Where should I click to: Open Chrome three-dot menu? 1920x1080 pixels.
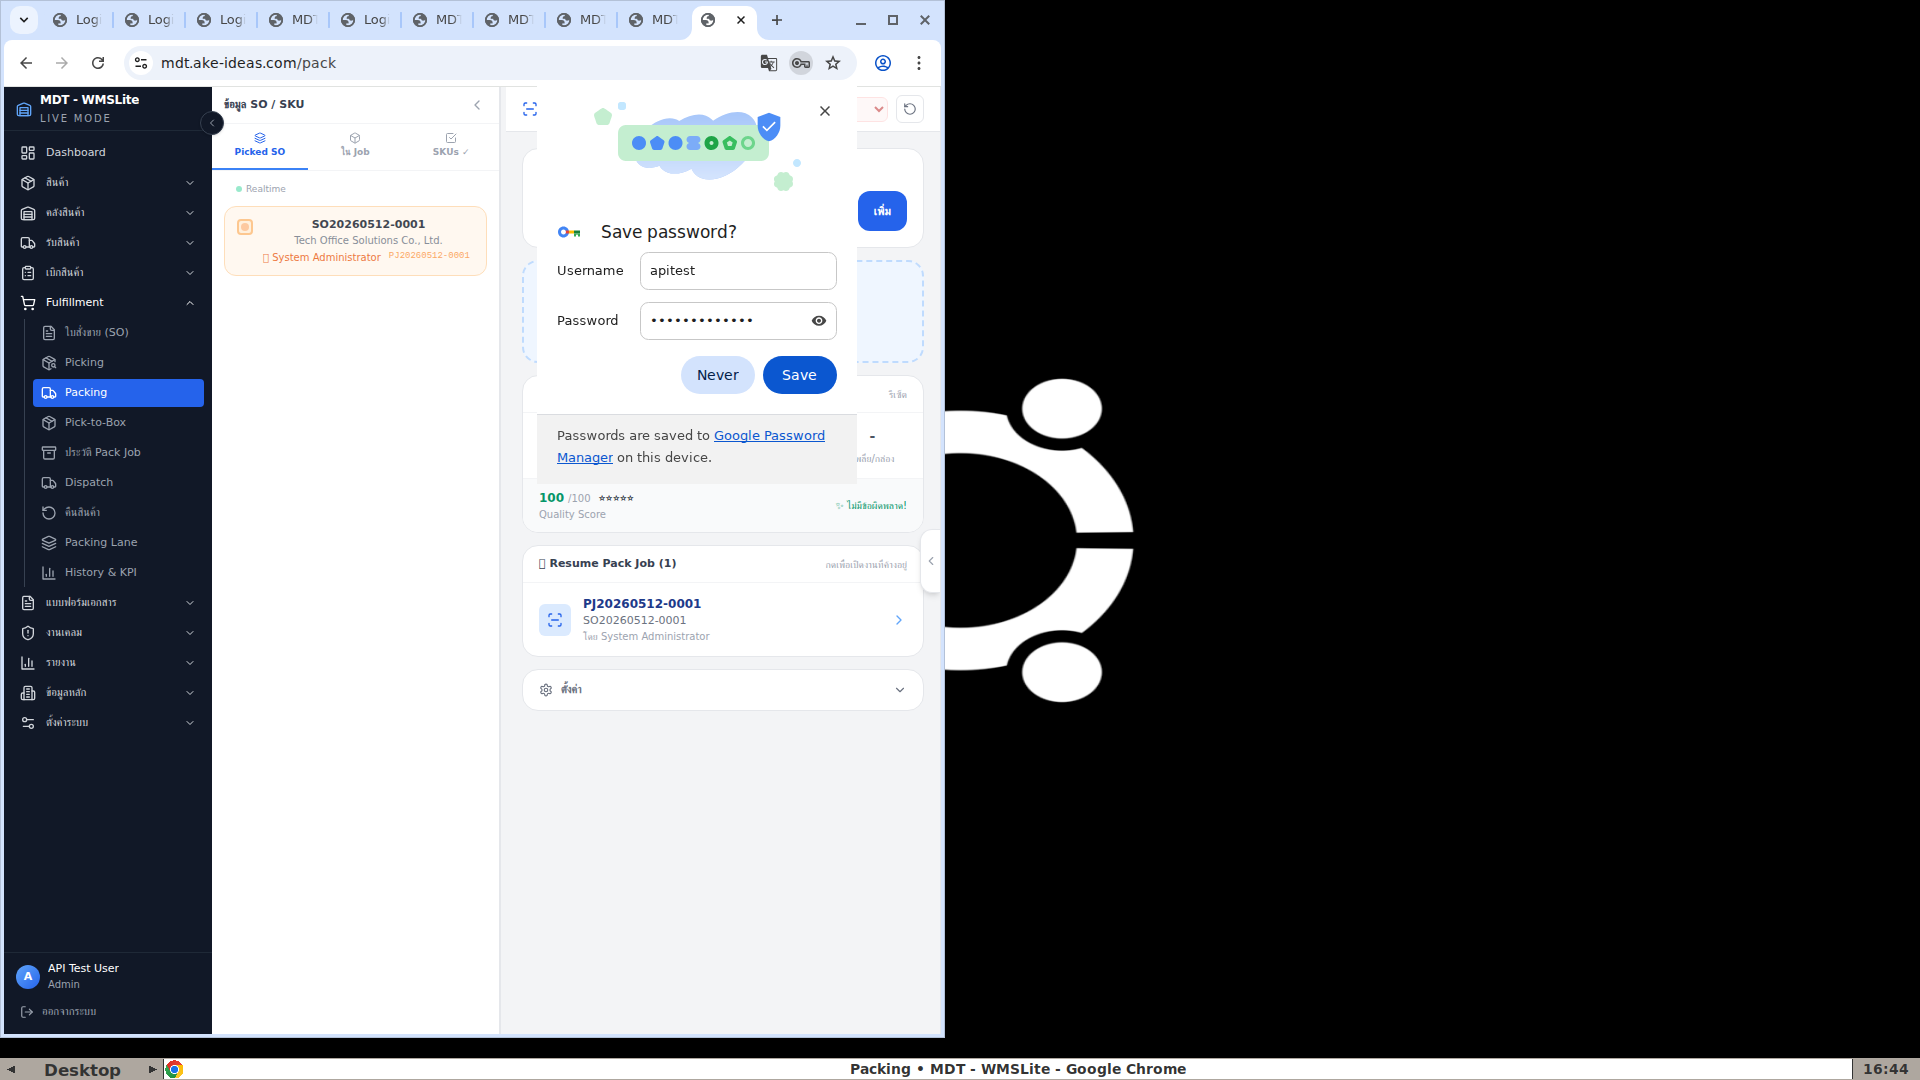pos(919,63)
